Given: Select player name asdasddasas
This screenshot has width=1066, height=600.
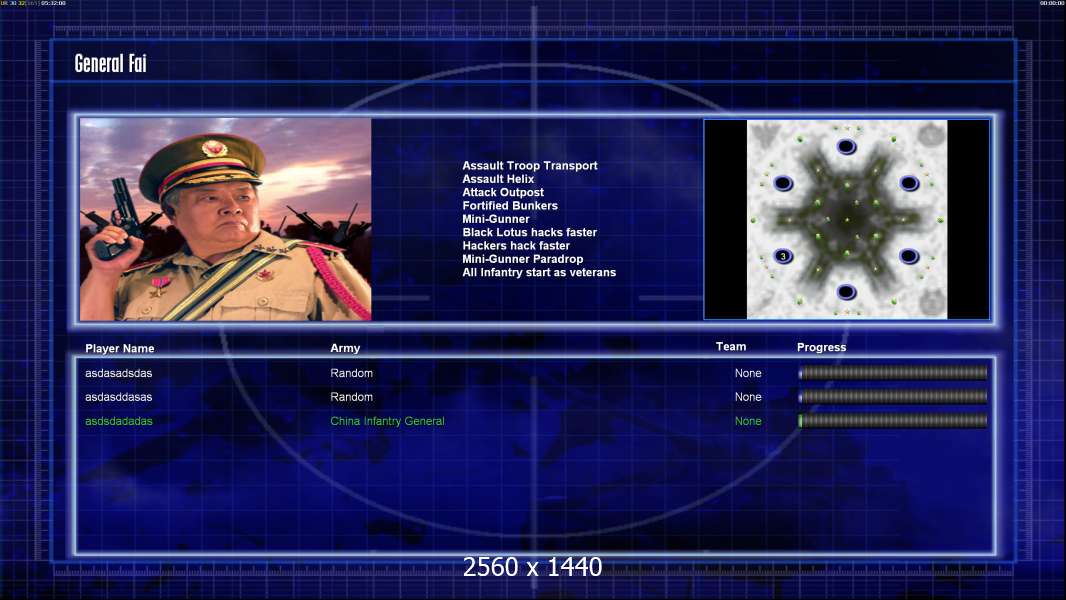Looking at the screenshot, I should click(x=118, y=397).
